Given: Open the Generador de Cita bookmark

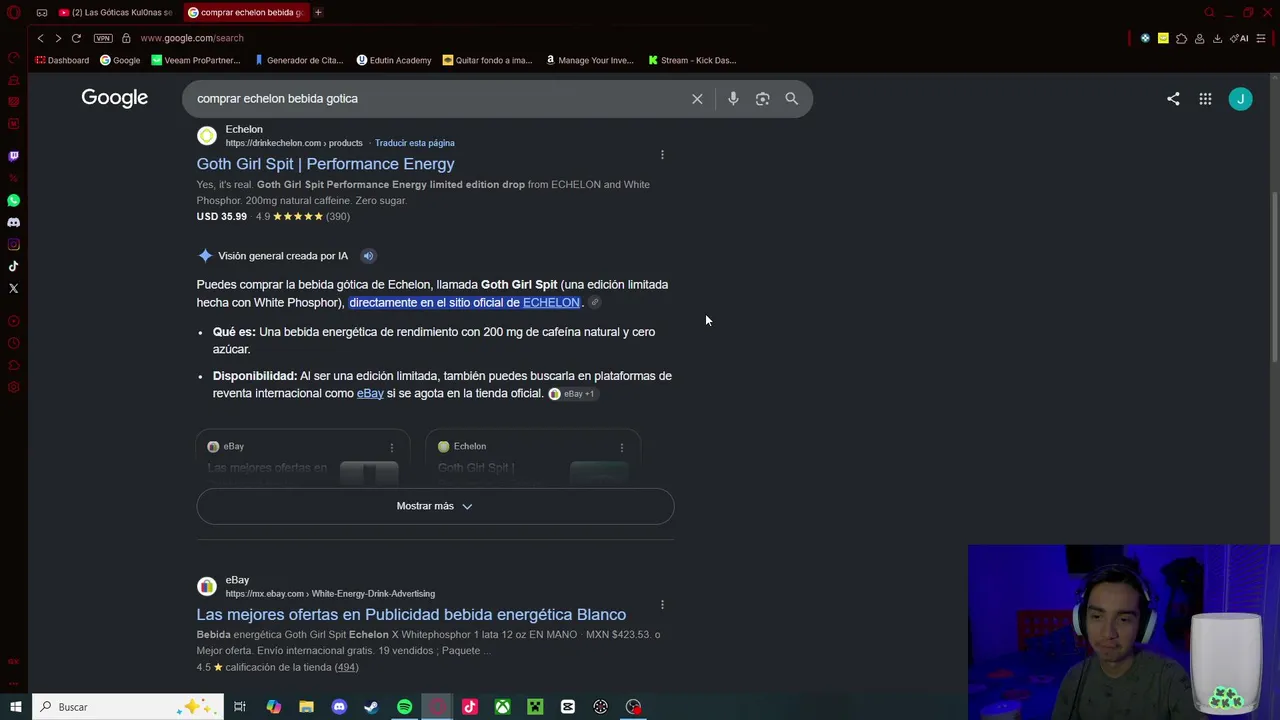Looking at the screenshot, I should point(299,60).
